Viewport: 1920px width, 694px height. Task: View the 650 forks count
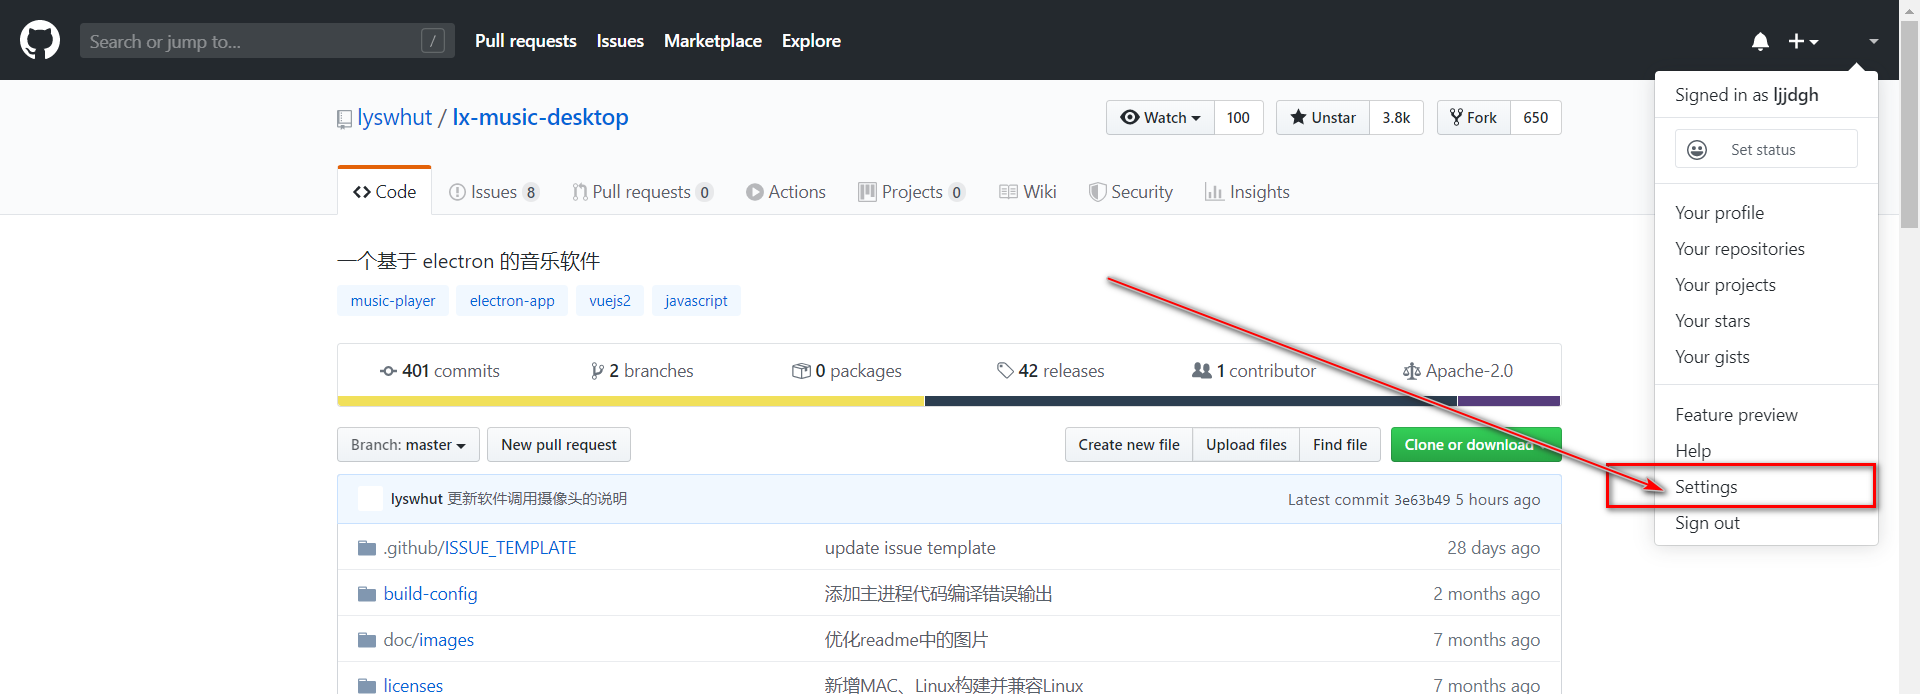(1535, 118)
